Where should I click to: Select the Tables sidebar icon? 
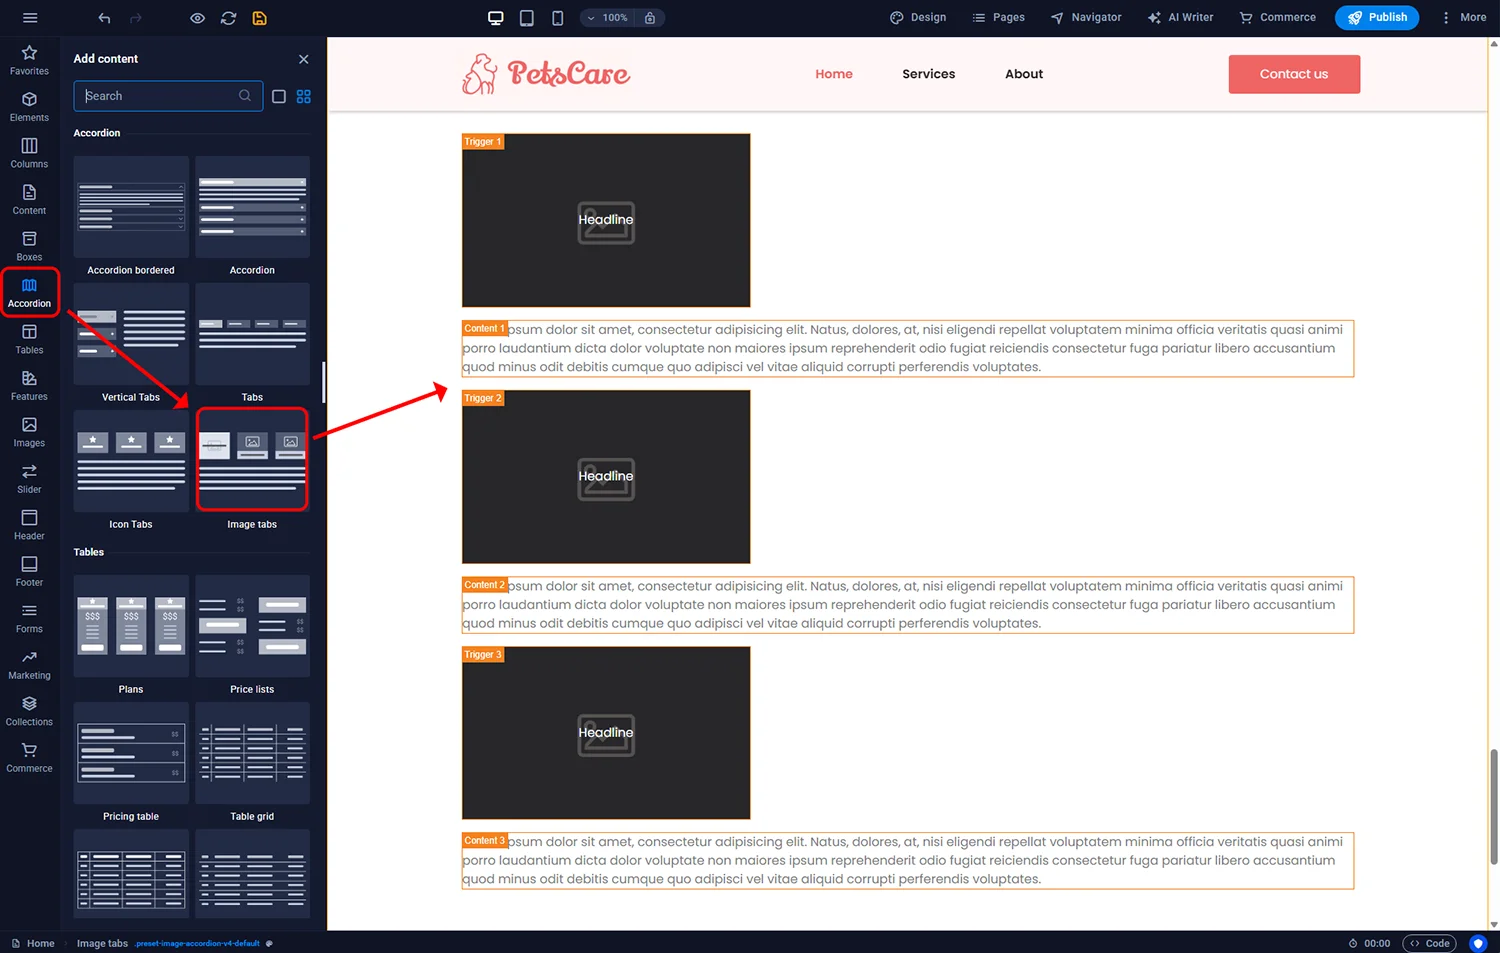pos(29,339)
